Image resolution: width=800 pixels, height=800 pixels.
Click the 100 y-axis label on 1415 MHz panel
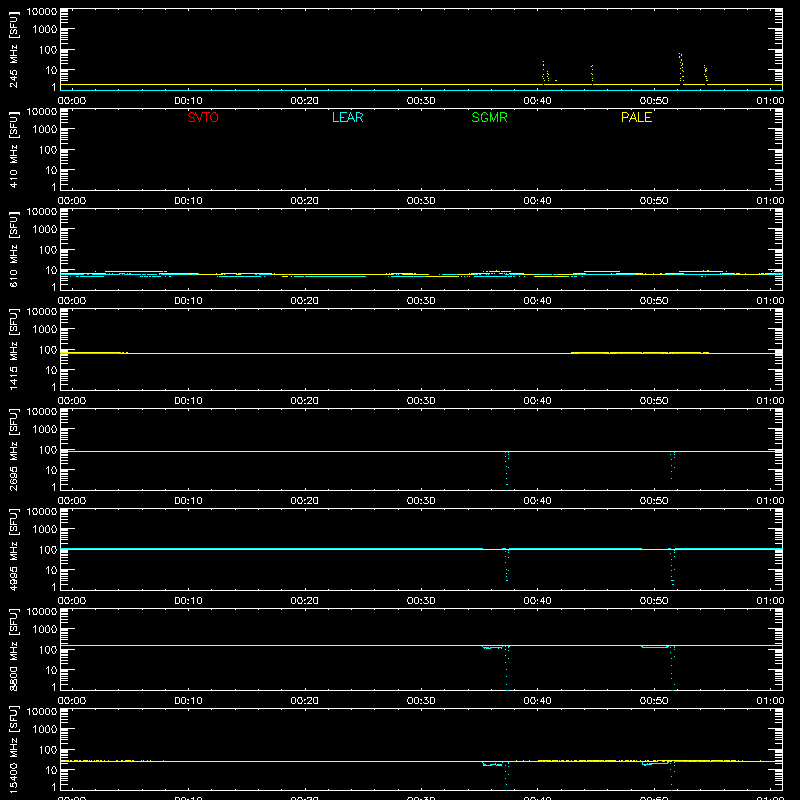coord(48,349)
